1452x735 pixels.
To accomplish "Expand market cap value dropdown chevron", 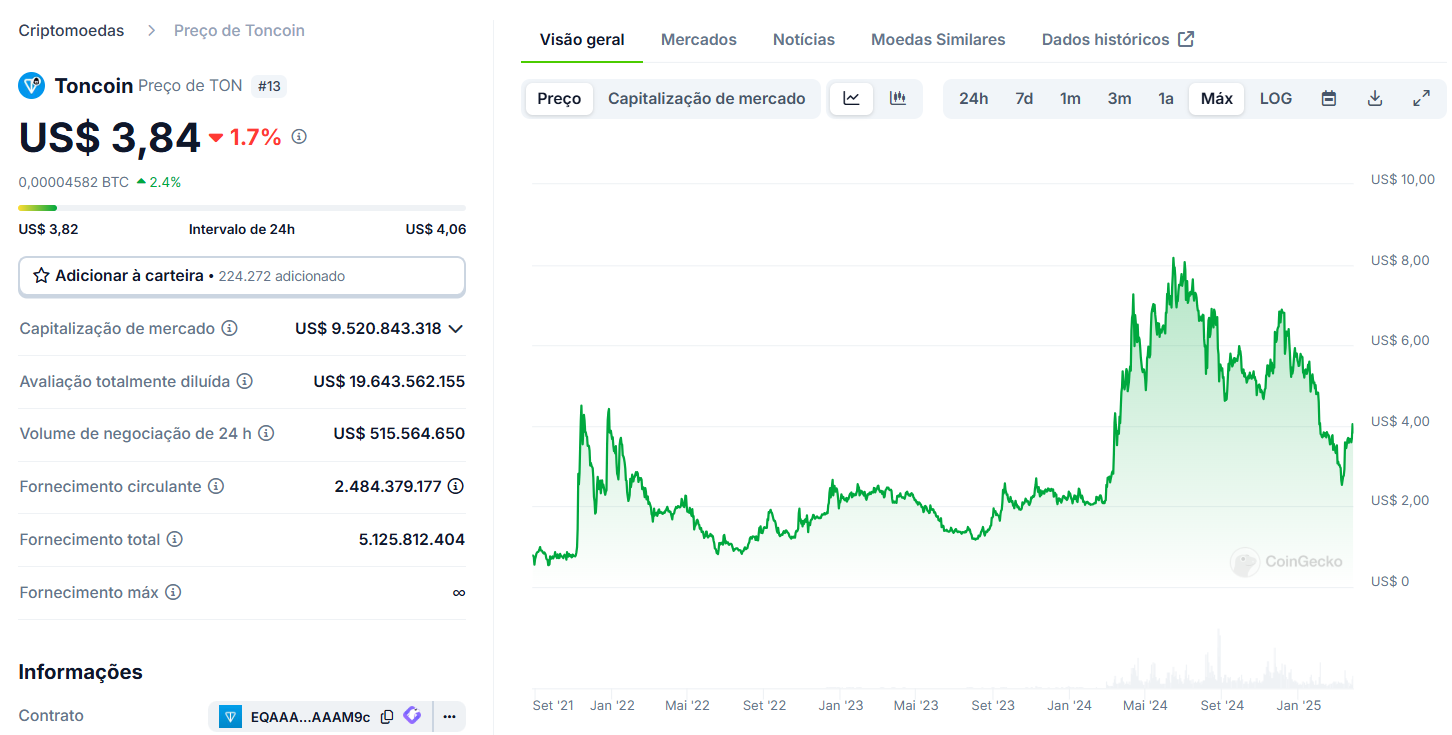I will (x=456, y=328).
